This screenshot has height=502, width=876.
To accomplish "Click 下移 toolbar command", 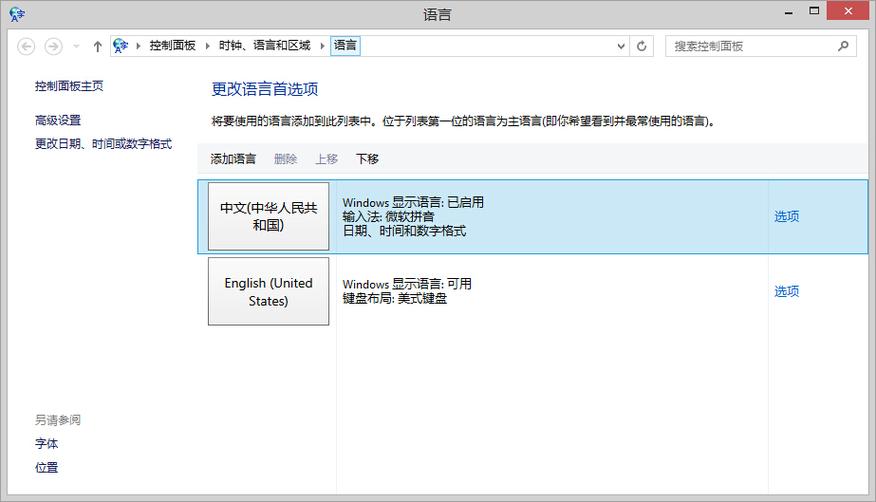I will coord(367,159).
